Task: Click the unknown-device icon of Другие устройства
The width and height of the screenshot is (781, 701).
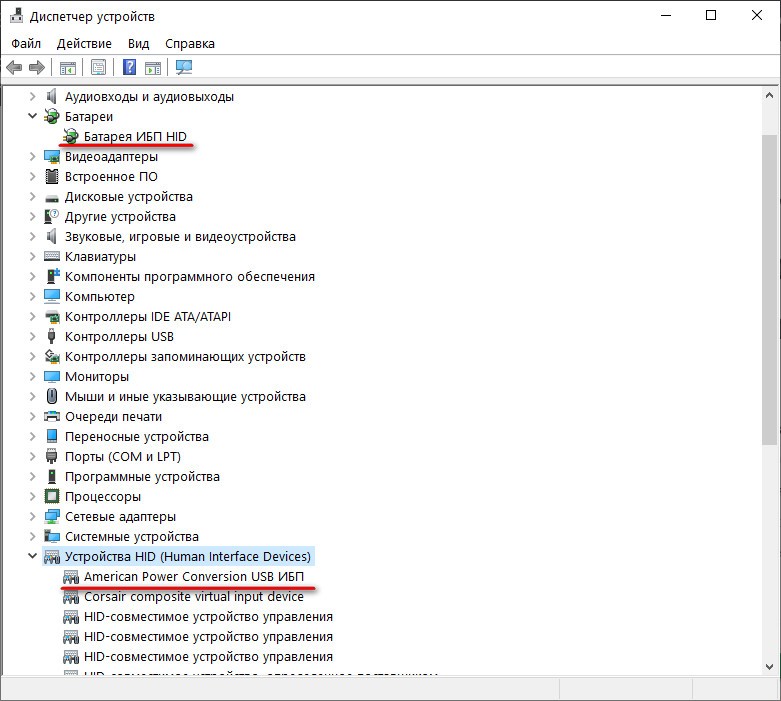Action: tap(51, 216)
